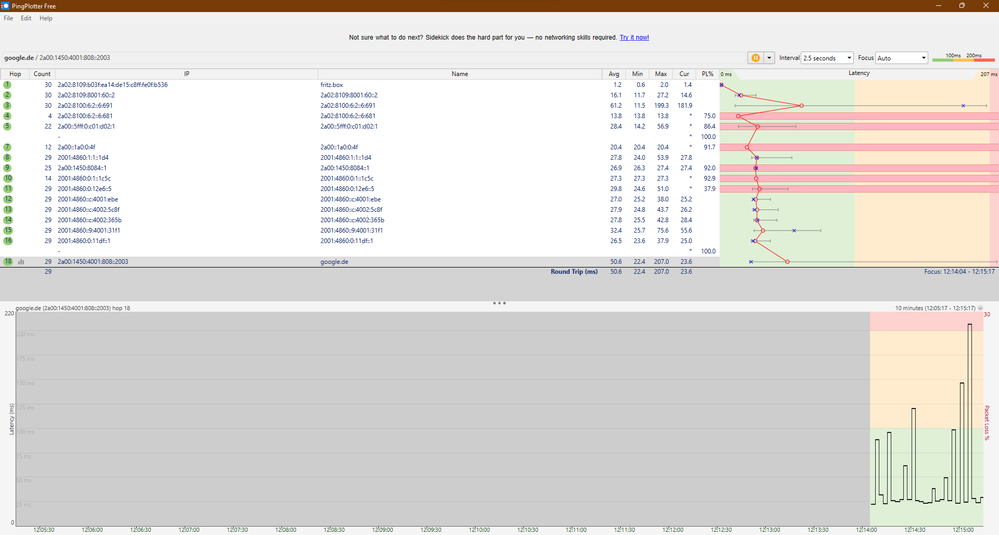Screen dimensions: 999x535
Task: Select the hop 5 green circle icon
Action: 8,126
